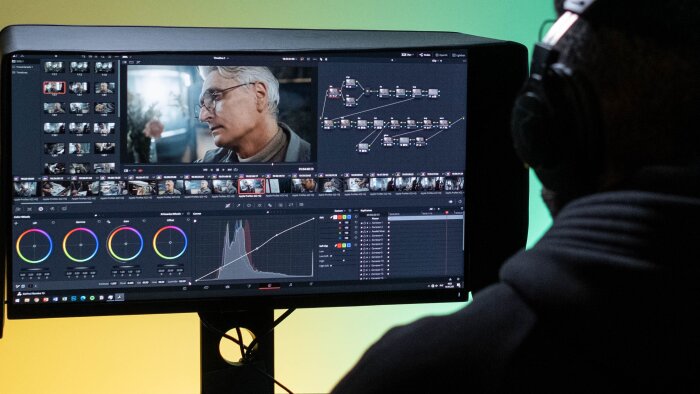Expand Corrector 2 in Keyframes list
The height and width of the screenshot is (394, 700).
pos(370,227)
